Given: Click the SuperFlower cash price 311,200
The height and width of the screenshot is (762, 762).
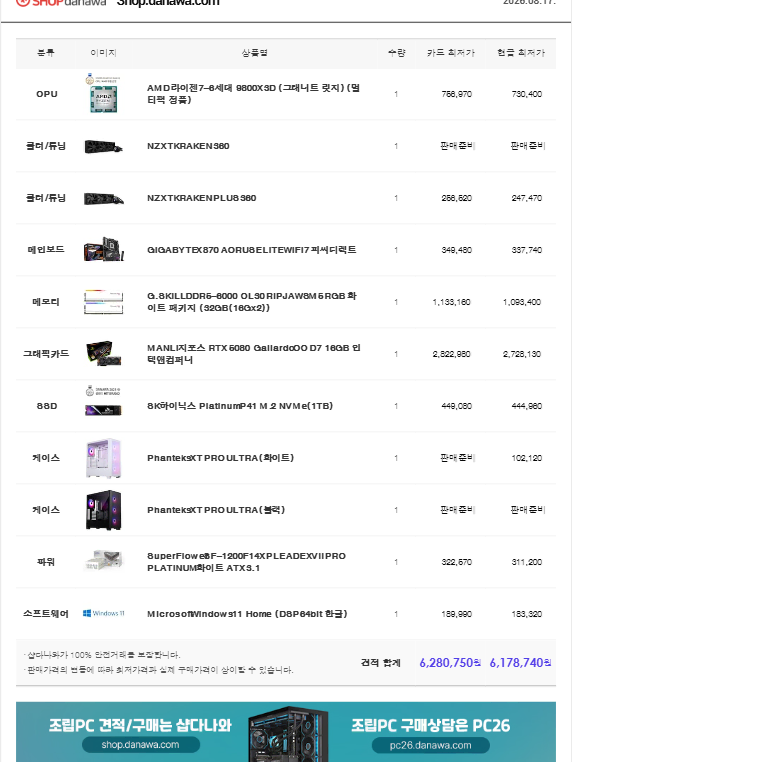Looking at the screenshot, I should 527,562.
